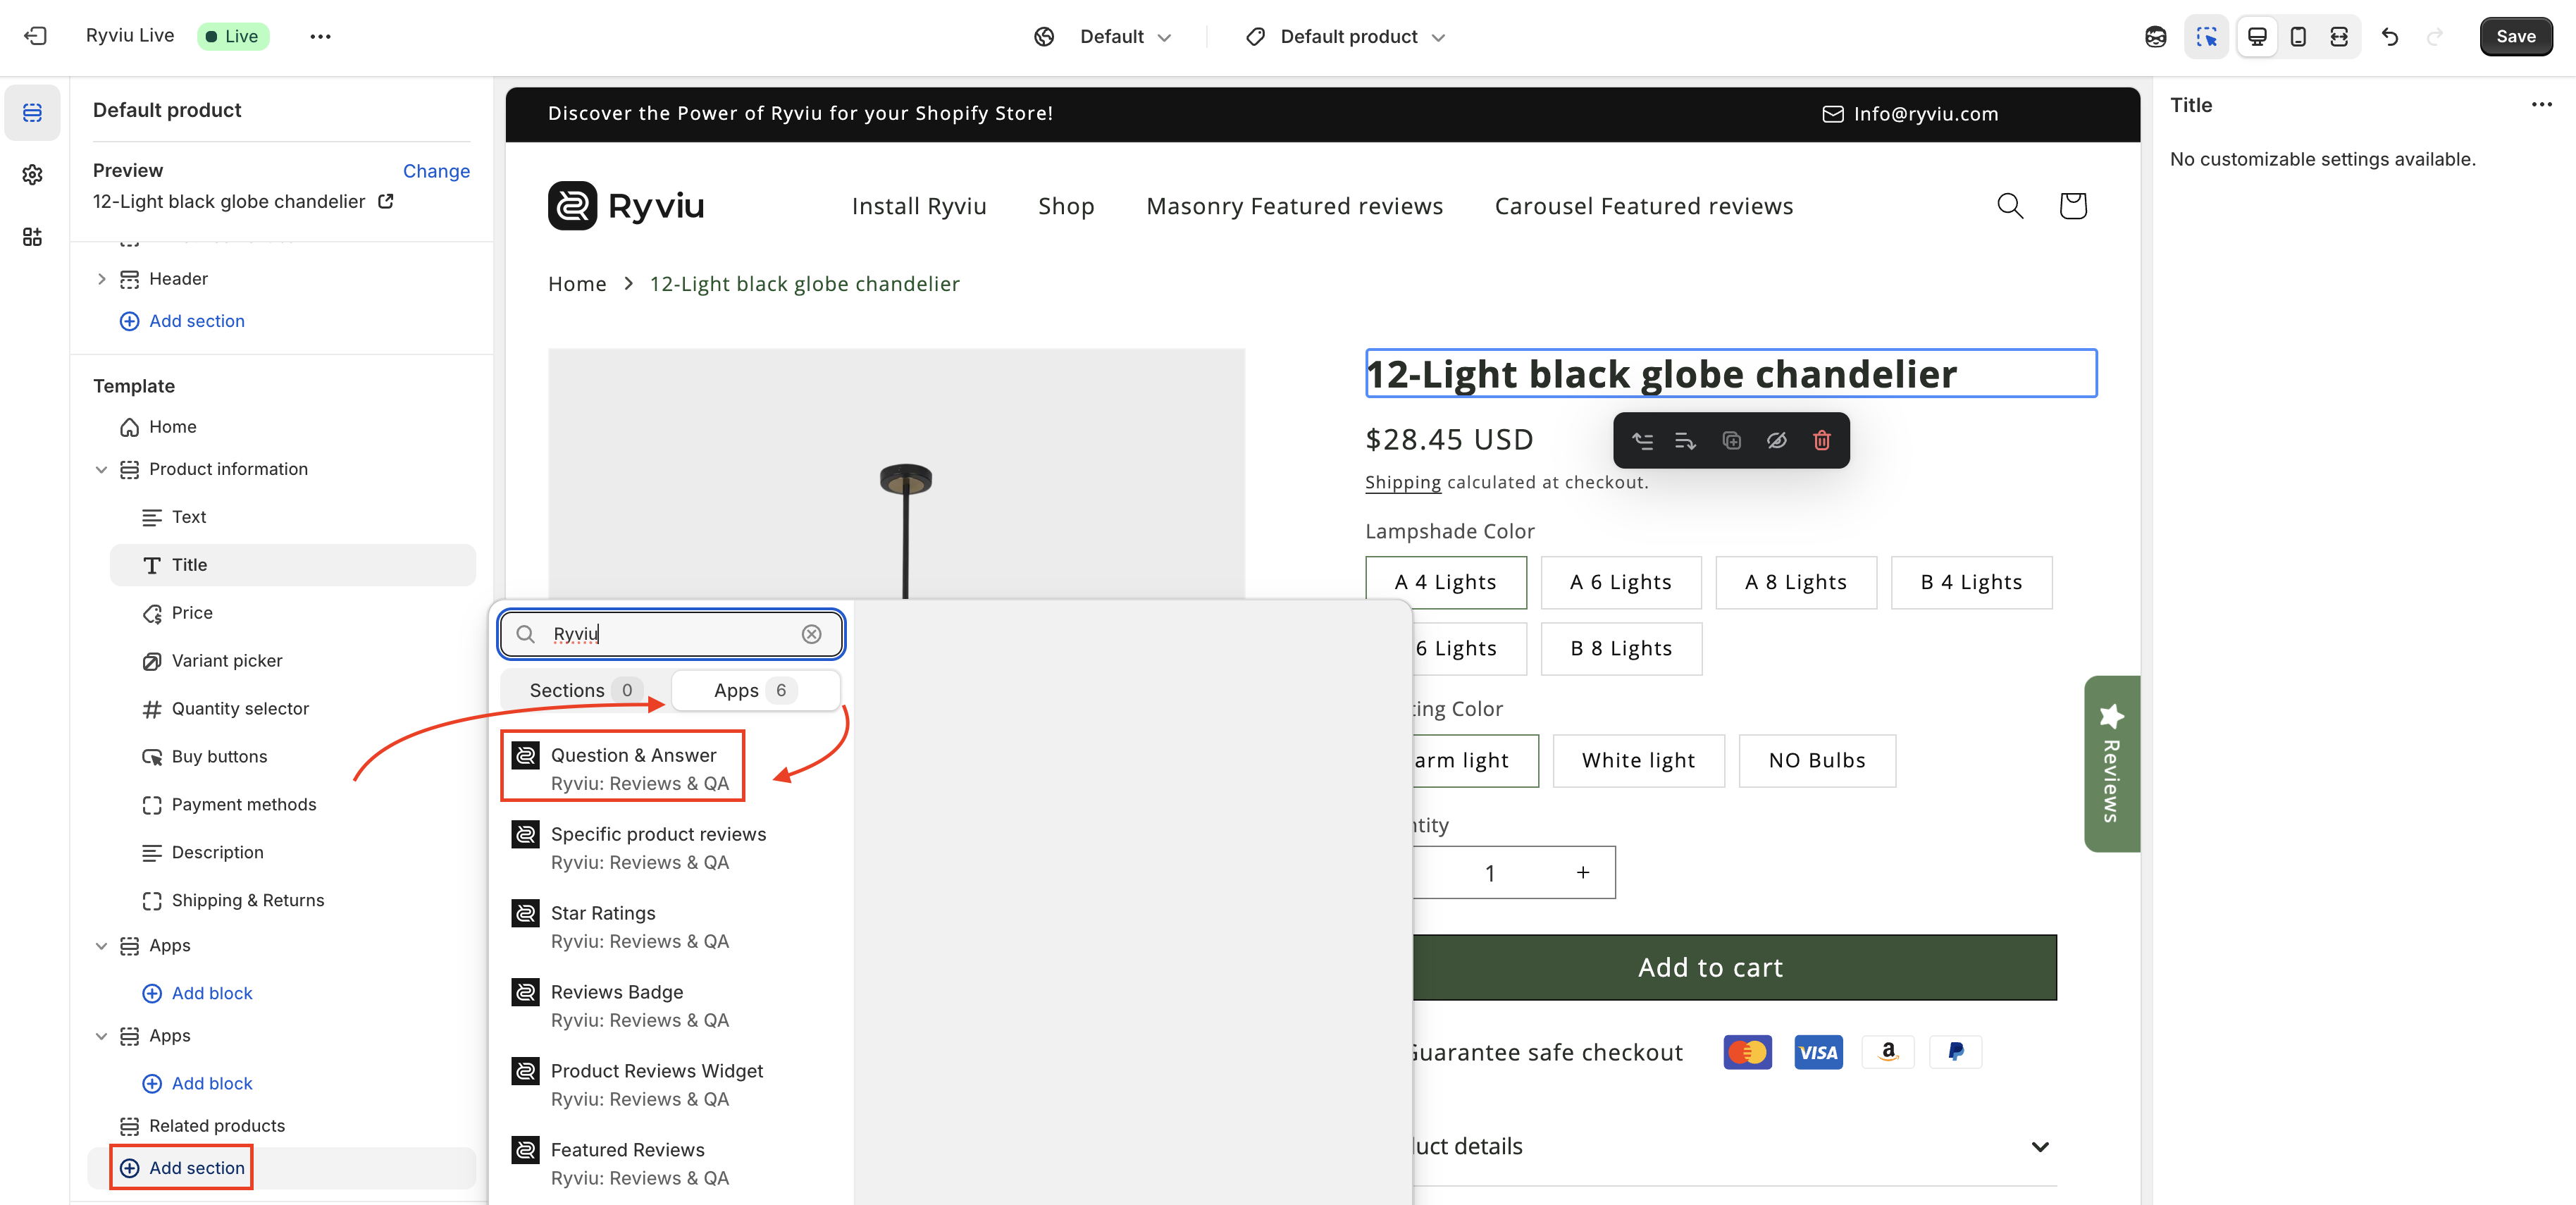
Task: Click the redo arrow
Action: point(2434,36)
